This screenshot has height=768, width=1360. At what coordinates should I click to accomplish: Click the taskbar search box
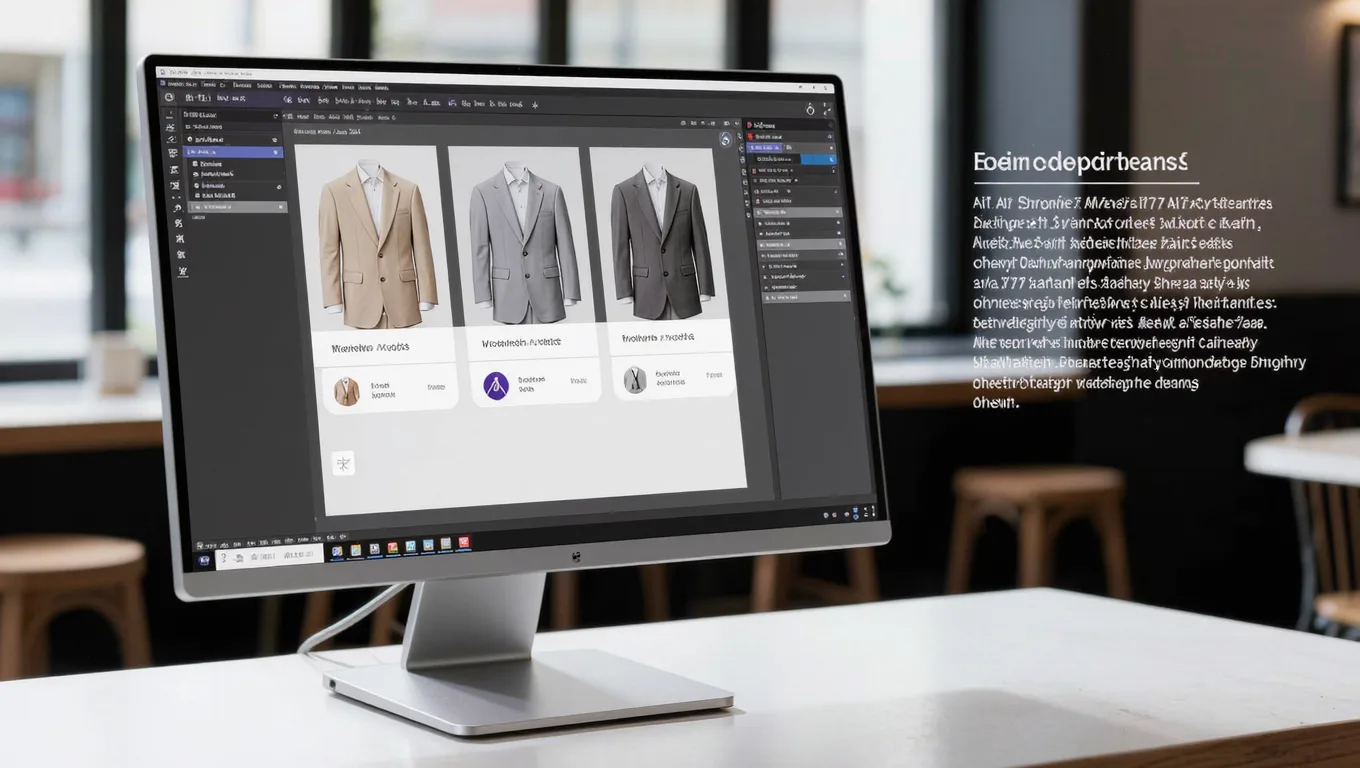(270, 556)
